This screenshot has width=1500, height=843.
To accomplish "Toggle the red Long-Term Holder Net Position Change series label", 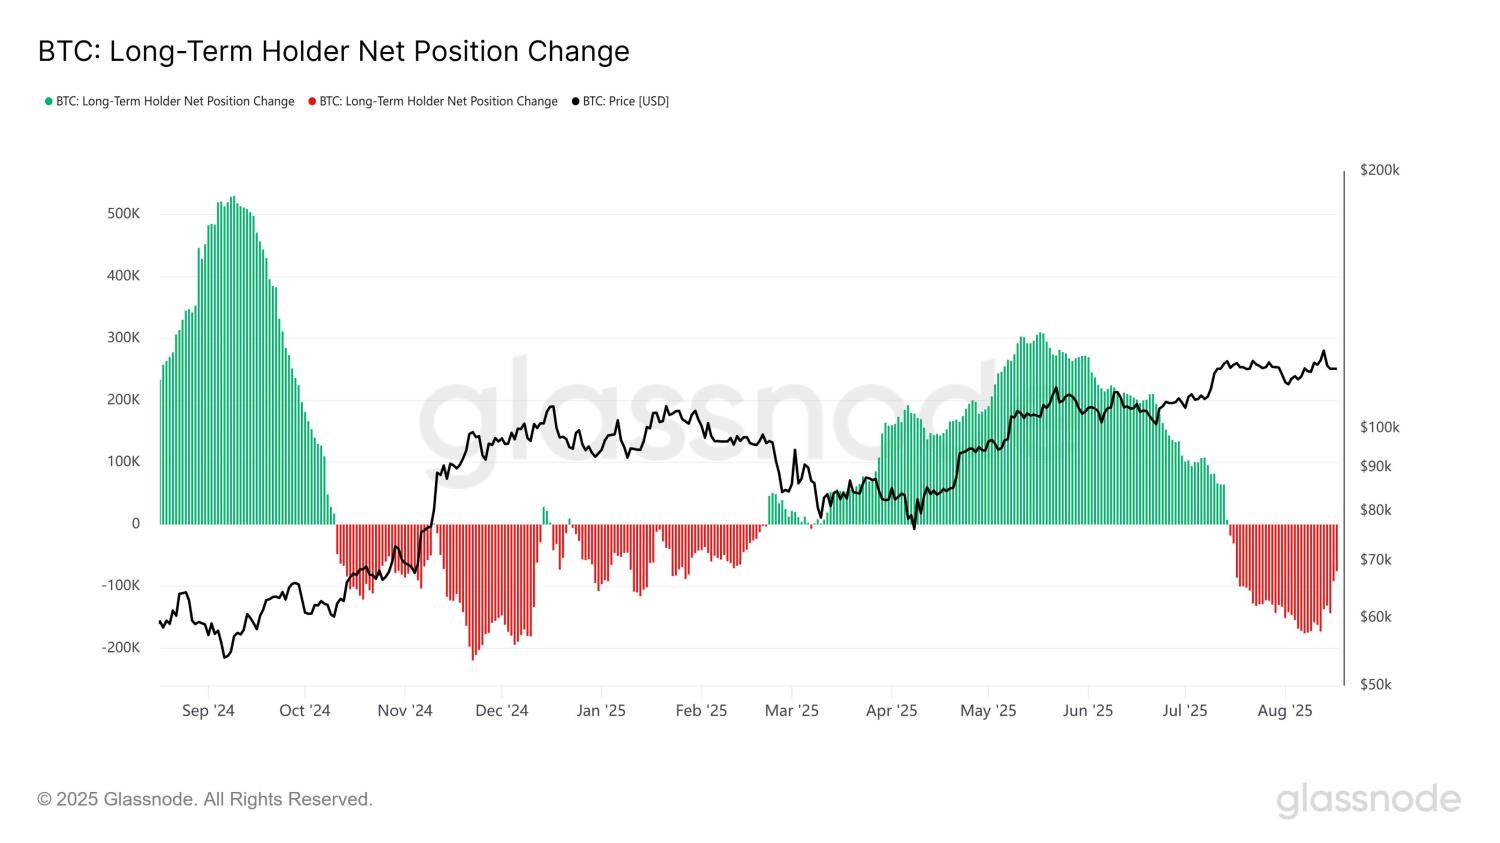I will point(438,101).
